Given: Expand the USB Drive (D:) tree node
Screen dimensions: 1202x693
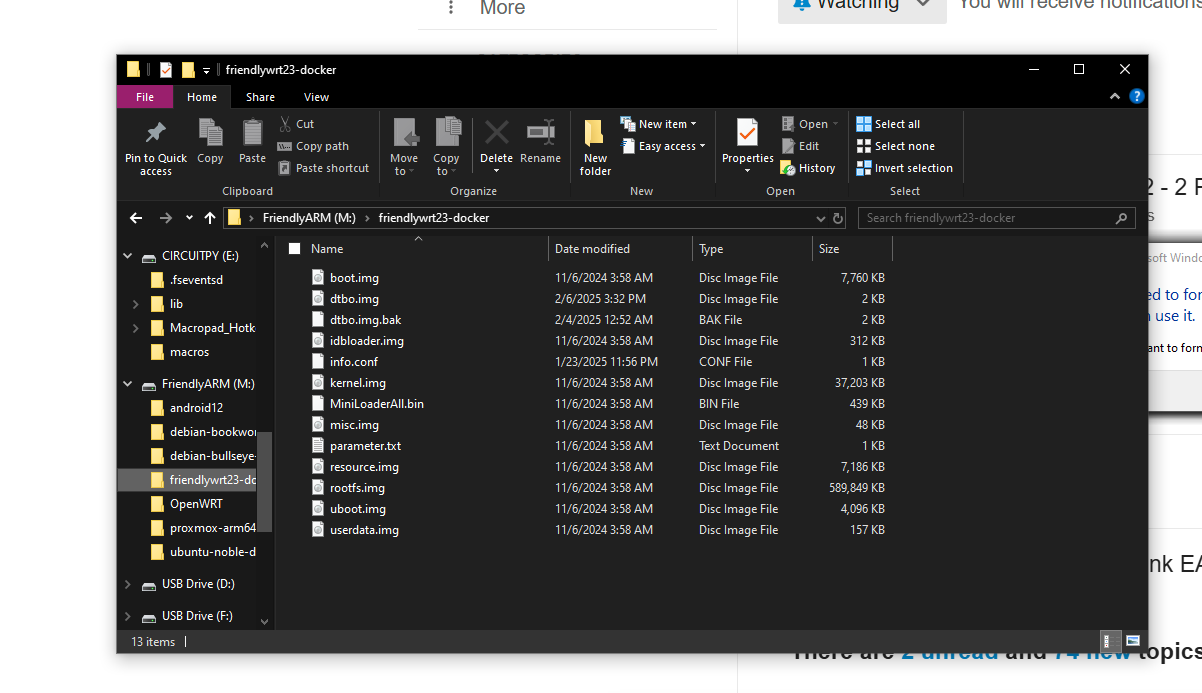Looking at the screenshot, I should [127, 584].
